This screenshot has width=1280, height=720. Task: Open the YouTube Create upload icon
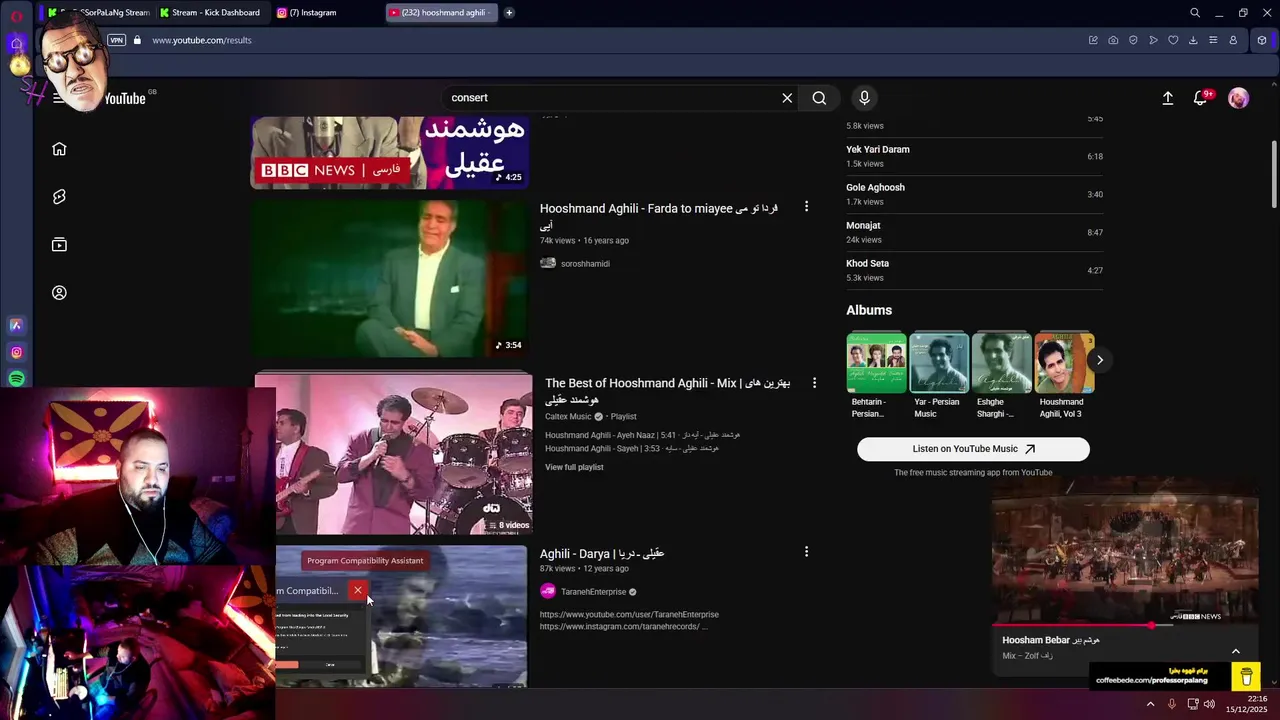pyautogui.click(x=1167, y=98)
